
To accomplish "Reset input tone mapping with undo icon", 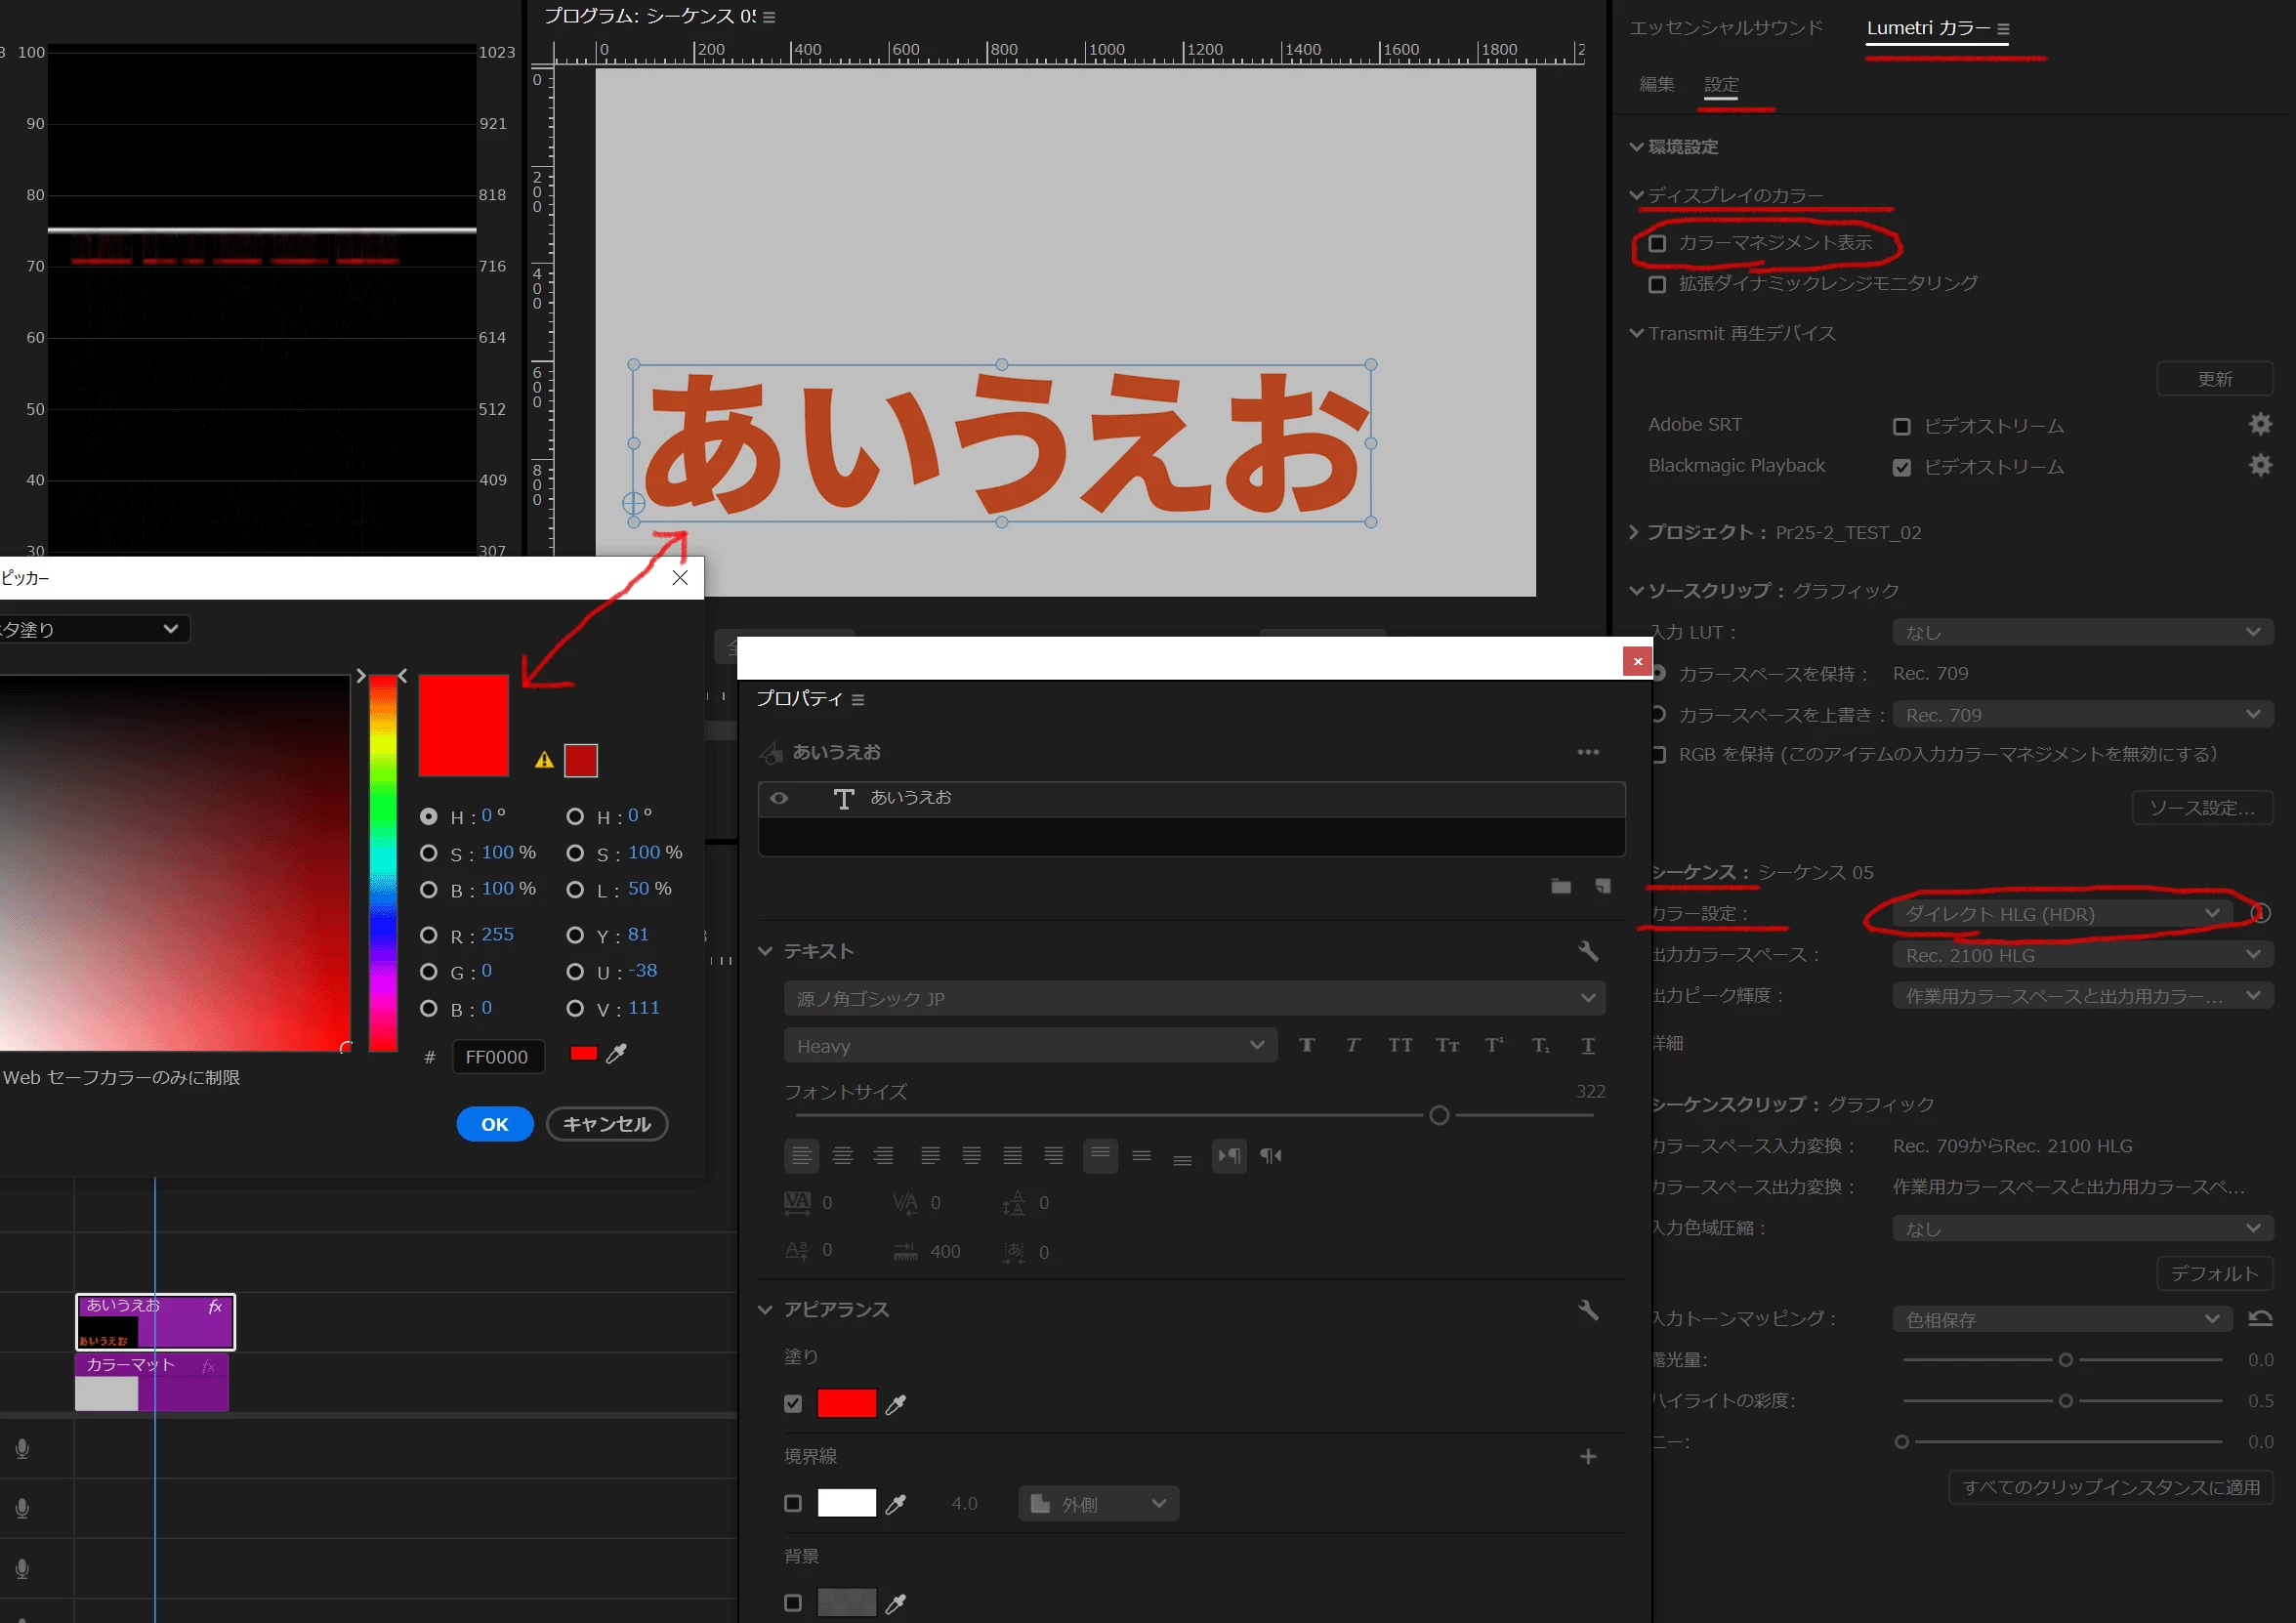I will tap(2260, 1318).
